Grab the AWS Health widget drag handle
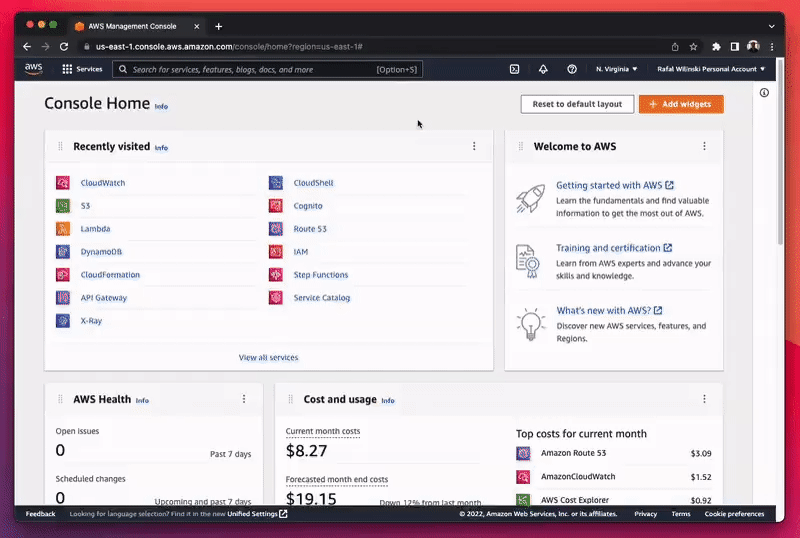 pos(60,399)
